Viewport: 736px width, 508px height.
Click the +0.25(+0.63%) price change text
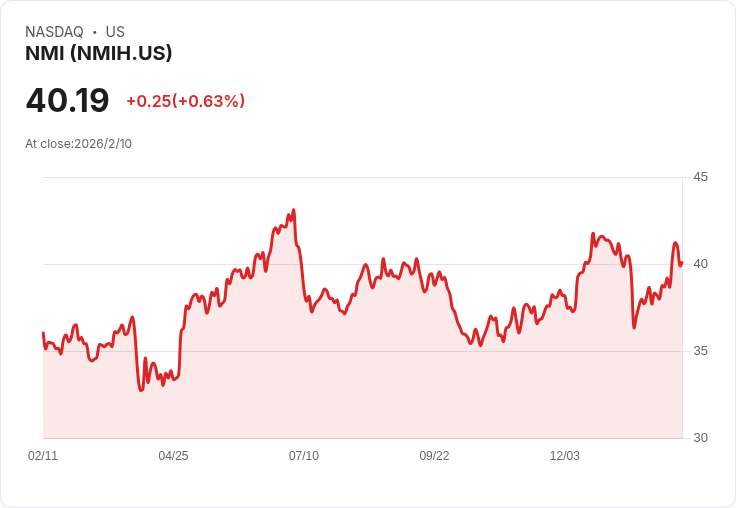[185, 101]
